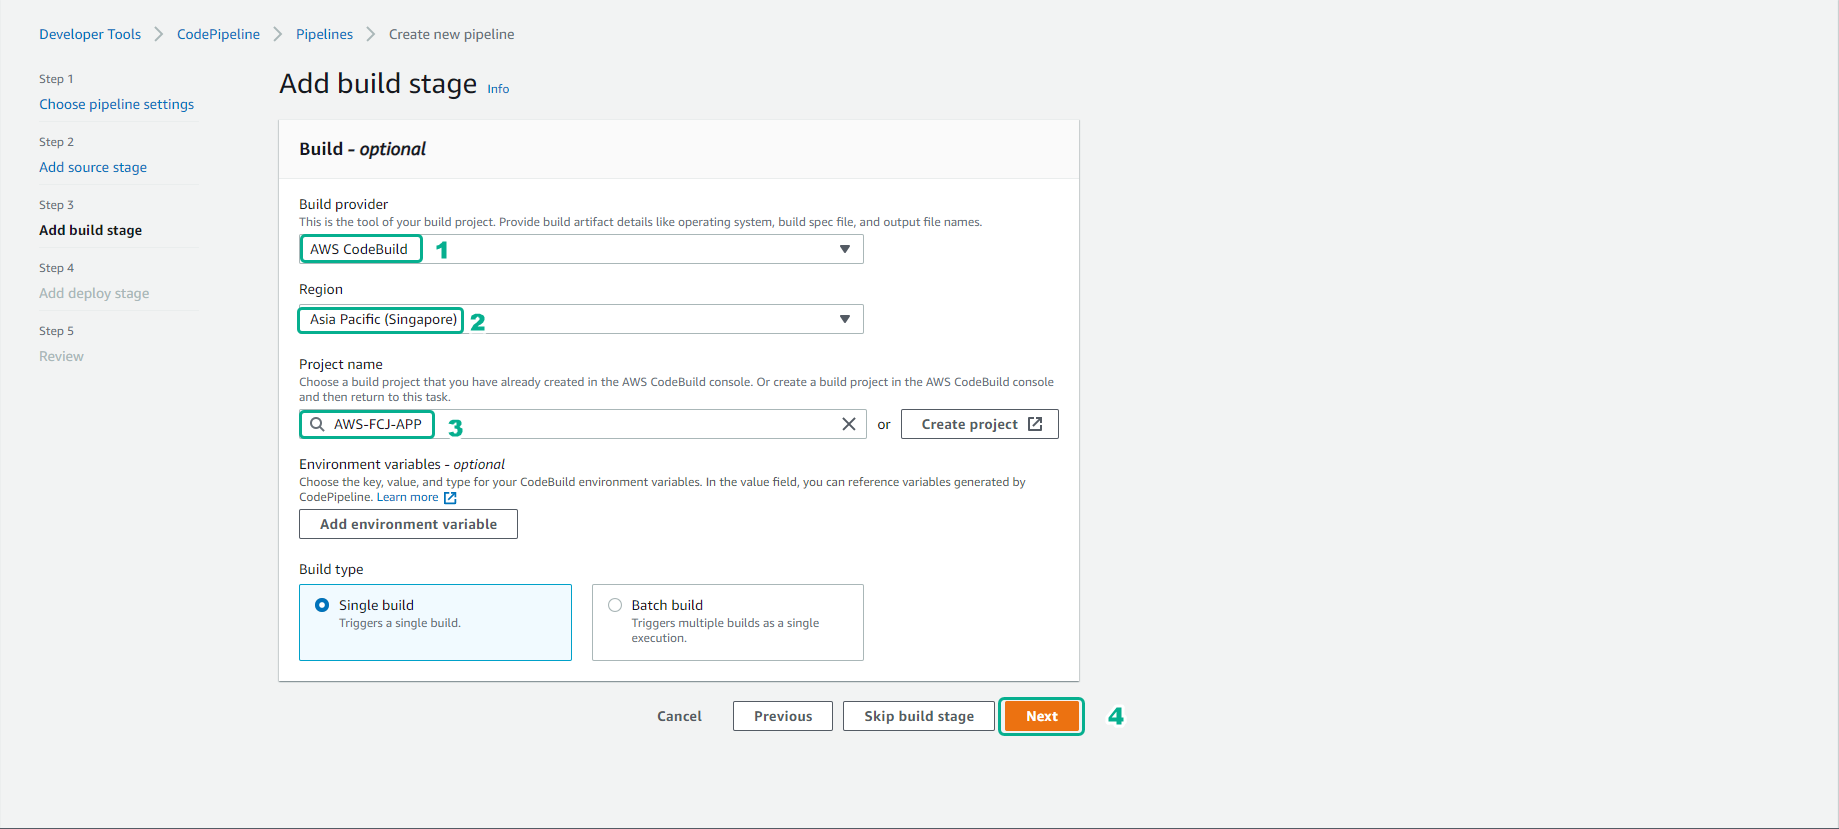Click Skip build stage button

919,716
